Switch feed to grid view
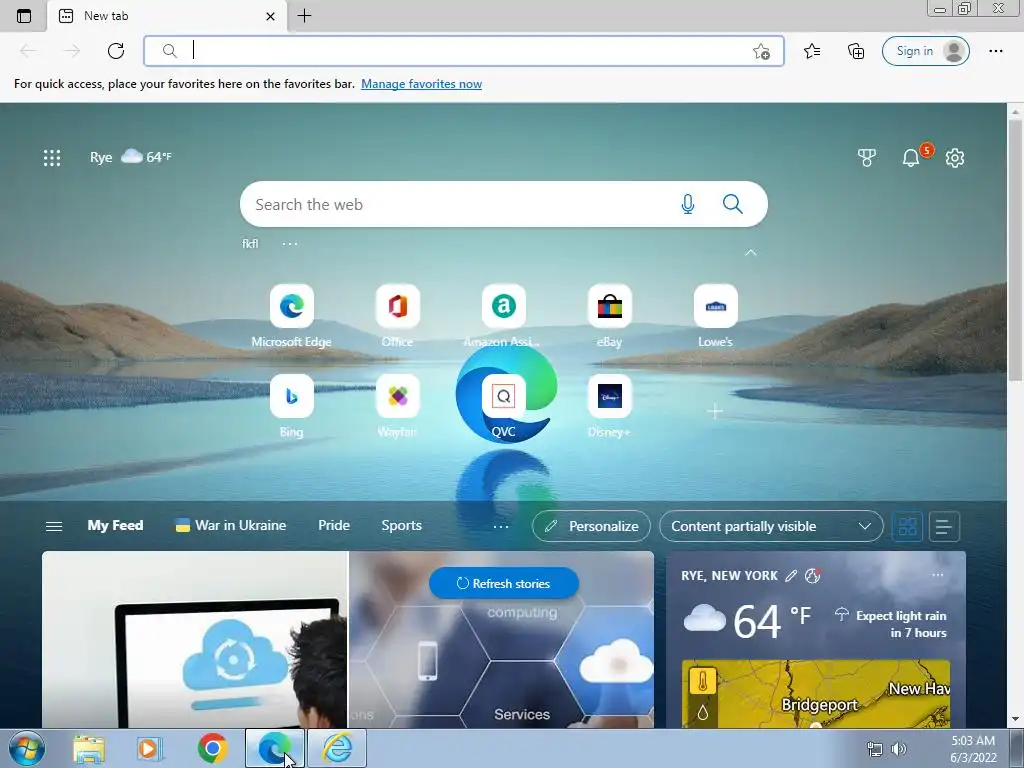The image size is (1024, 768). (907, 526)
